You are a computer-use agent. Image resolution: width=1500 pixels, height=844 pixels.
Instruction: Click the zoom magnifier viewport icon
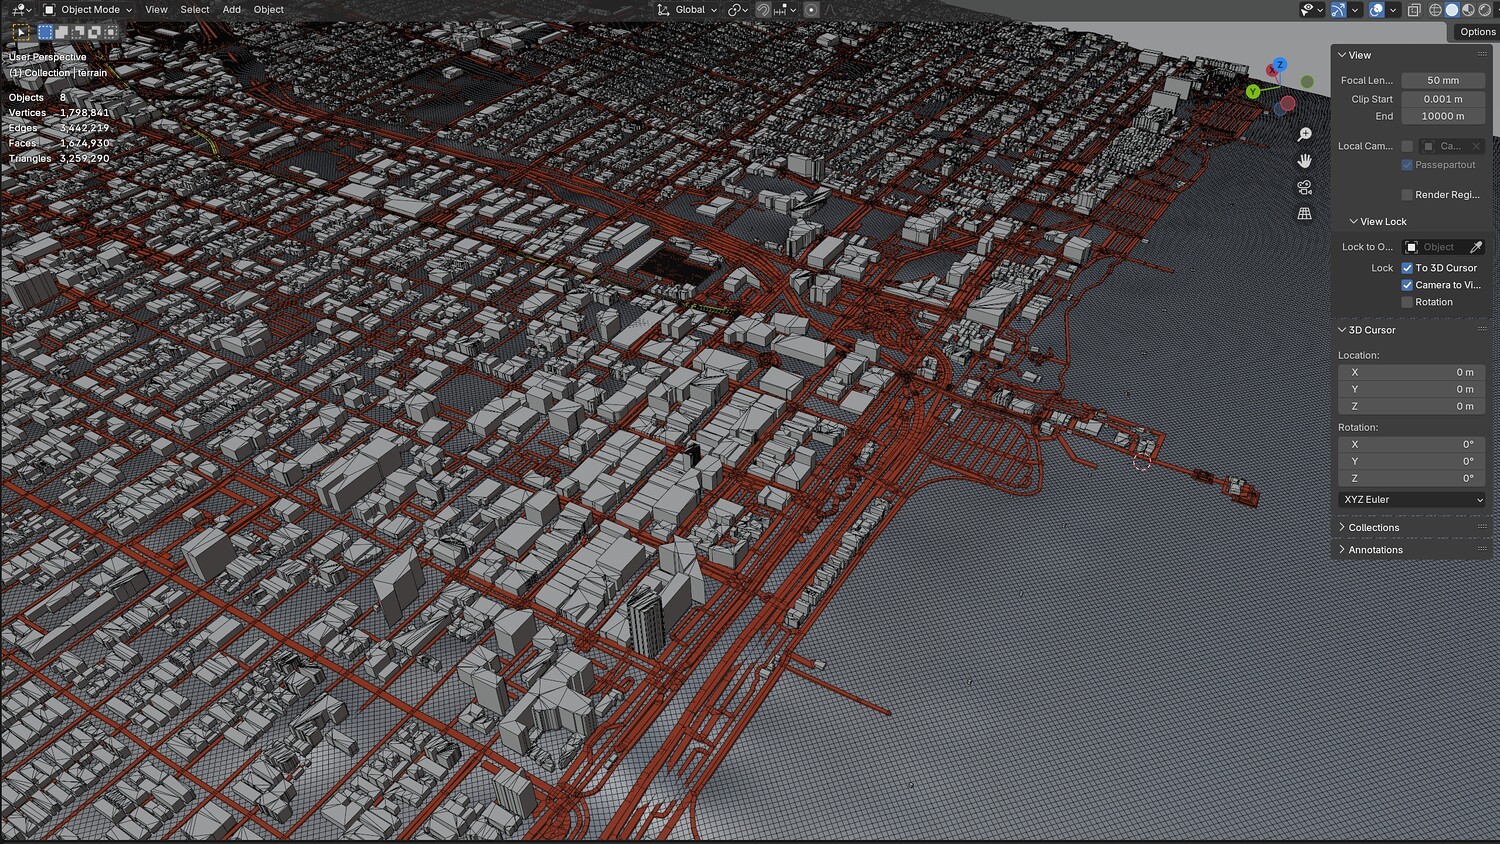click(x=1305, y=134)
